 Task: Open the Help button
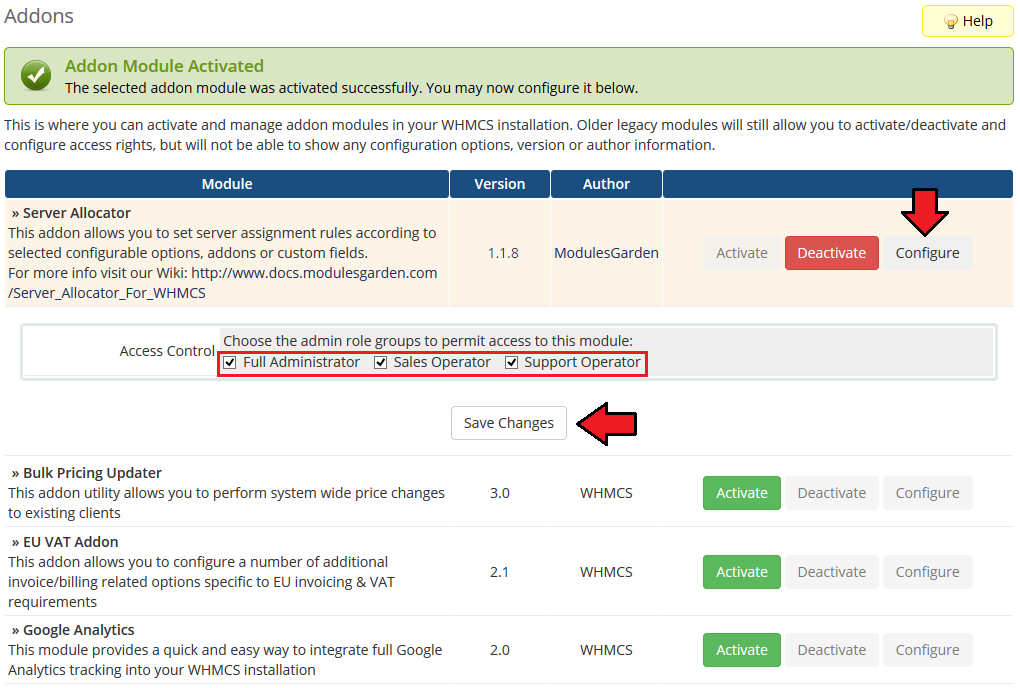point(967,21)
